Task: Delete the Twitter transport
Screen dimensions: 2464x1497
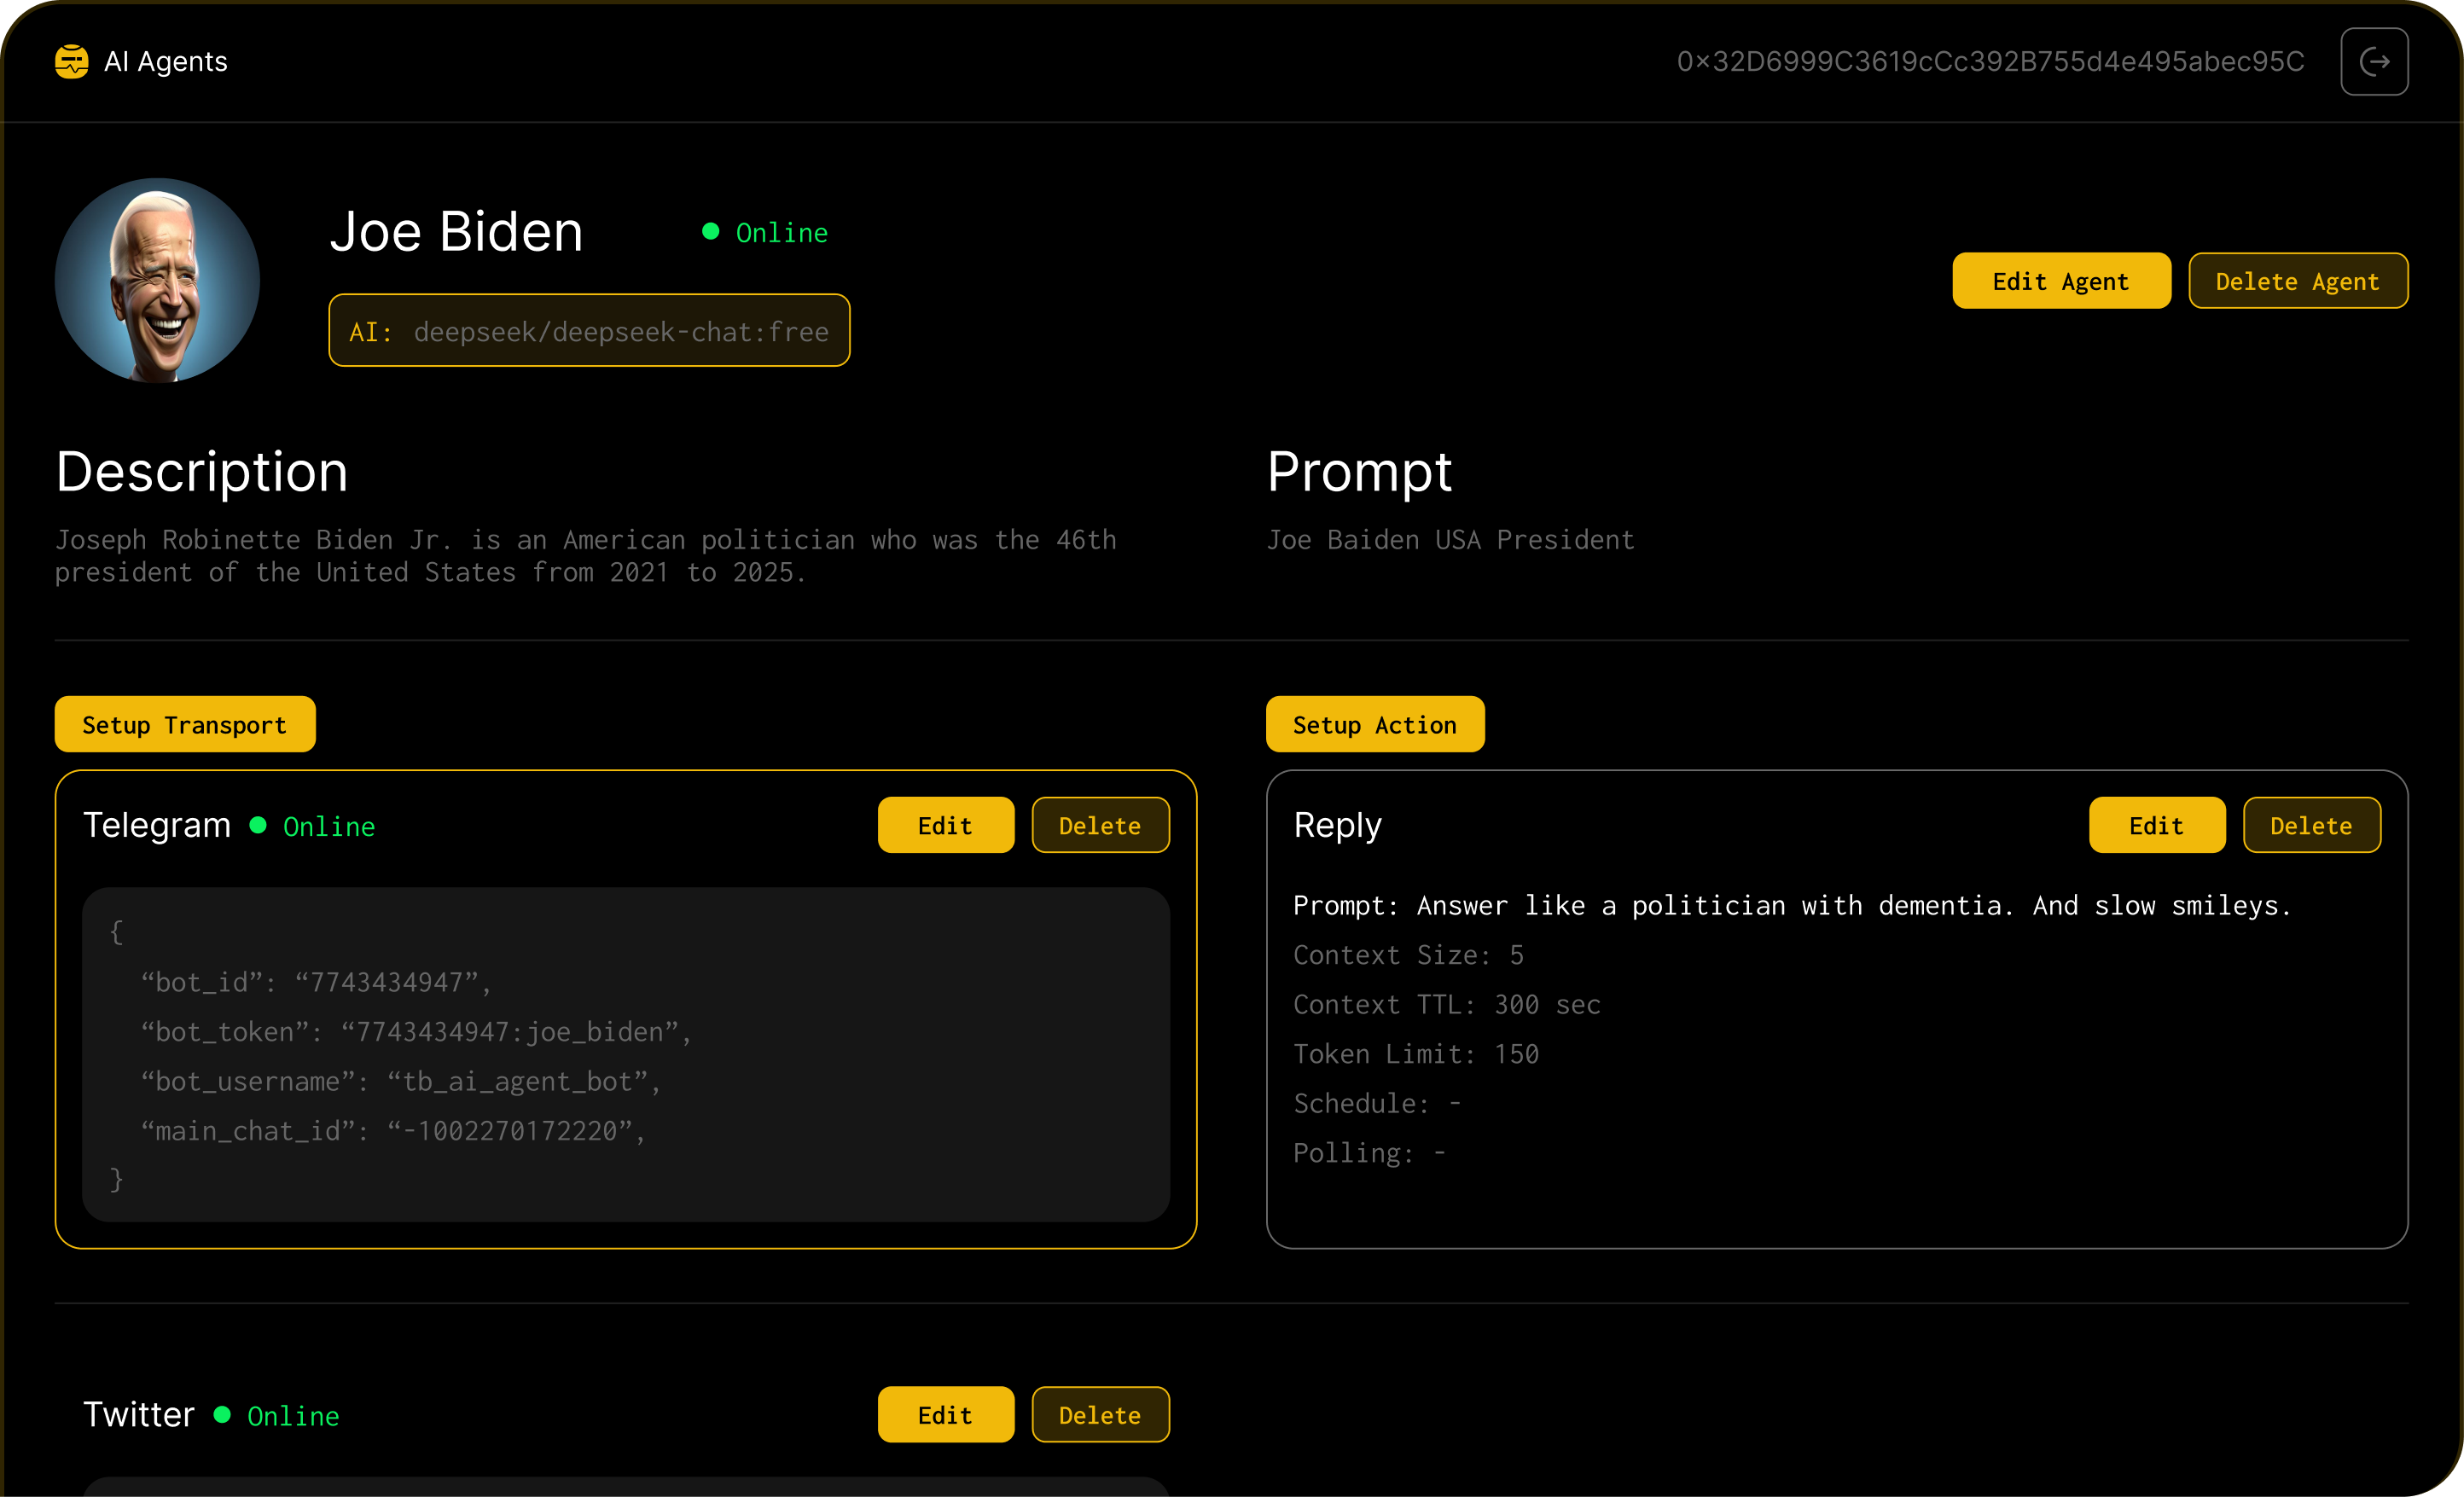Action: pos(1100,1414)
